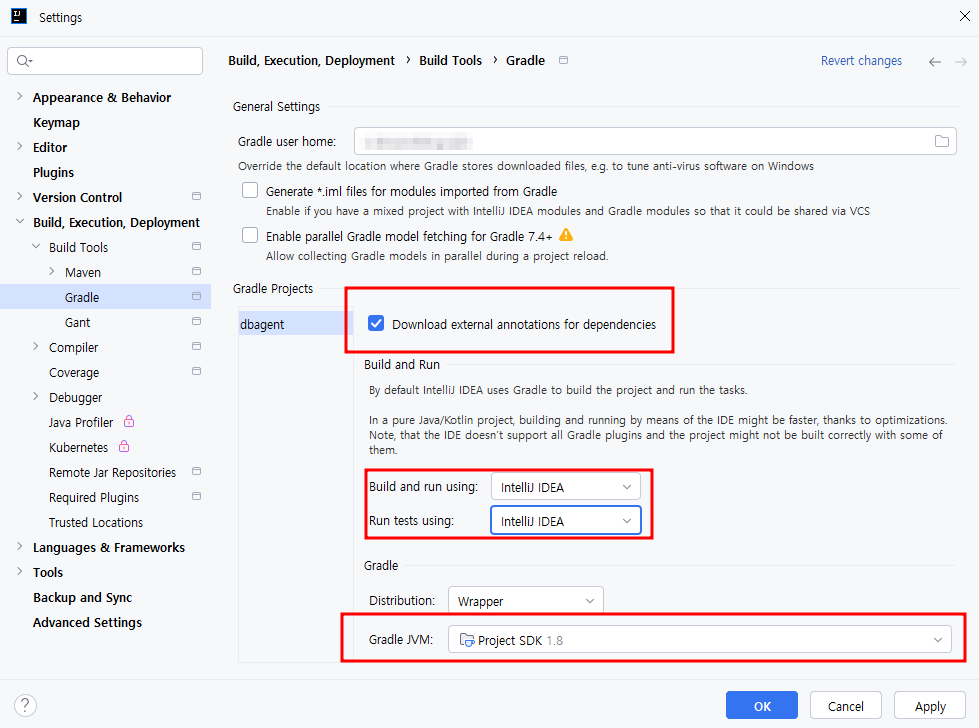979x728 pixels.
Task: Open the Gradle JVM Project SDK dropdown
Action: (699, 640)
